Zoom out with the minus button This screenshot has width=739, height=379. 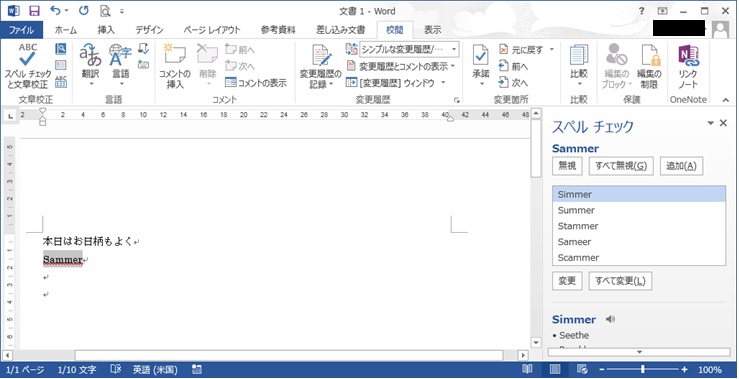coord(602,370)
